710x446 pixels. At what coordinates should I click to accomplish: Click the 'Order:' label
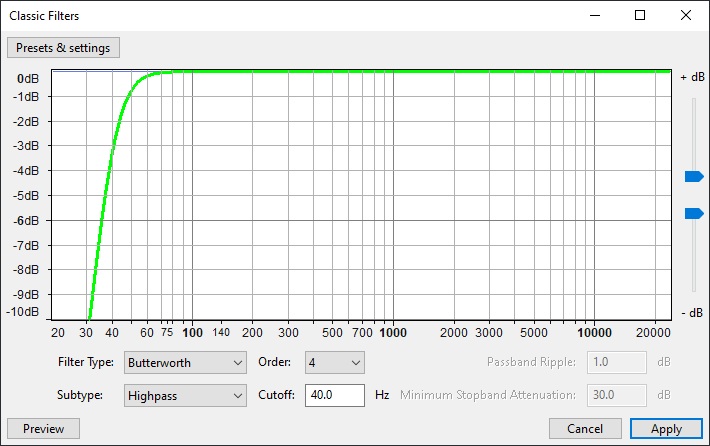pyautogui.click(x=274, y=362)
